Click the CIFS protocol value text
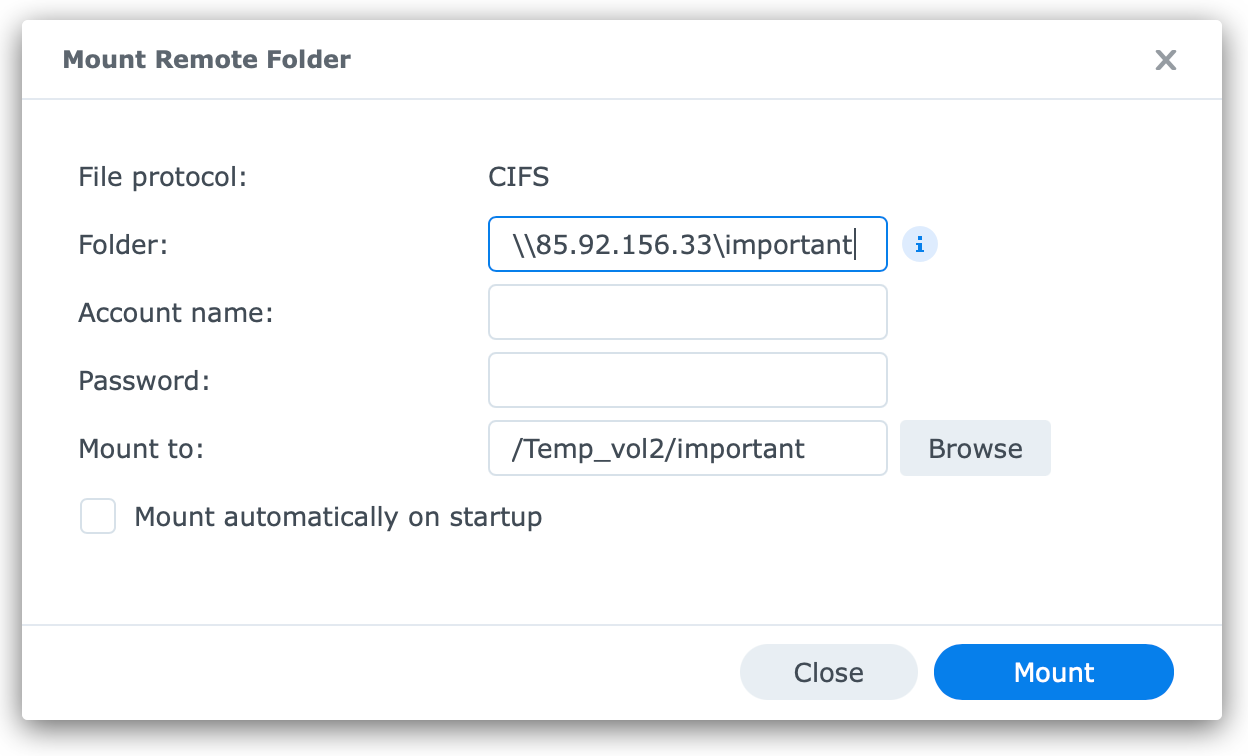The height and width of the screenshot is (756, 1248). [519, 178]
